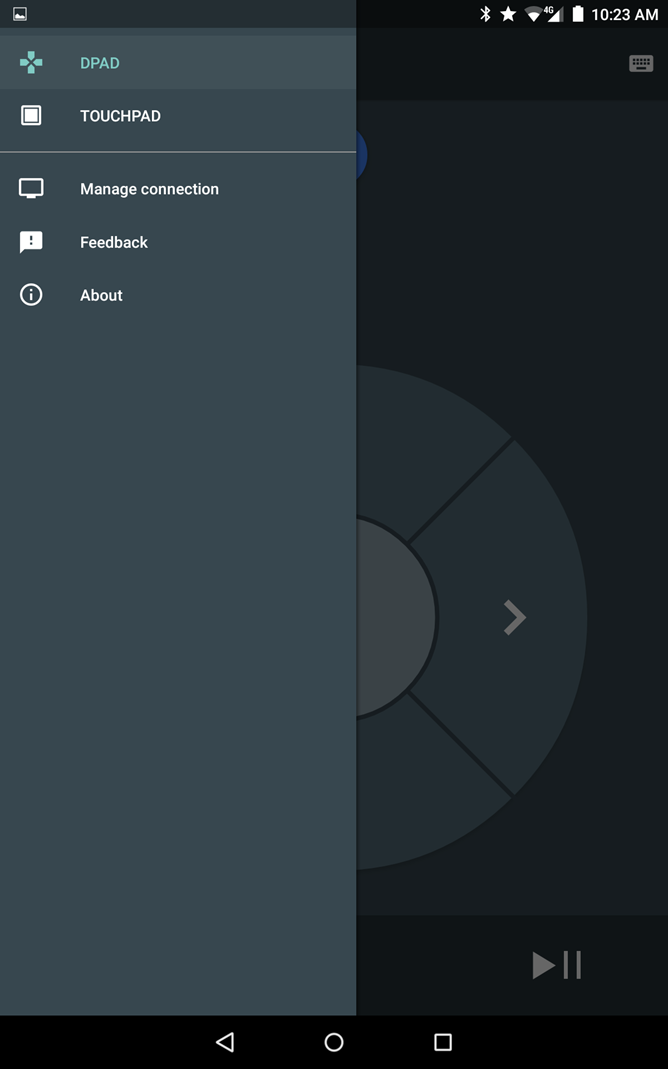668x1069 pixels.
Task: Open the Feedback entry
Action: click(x=178, y=242)
